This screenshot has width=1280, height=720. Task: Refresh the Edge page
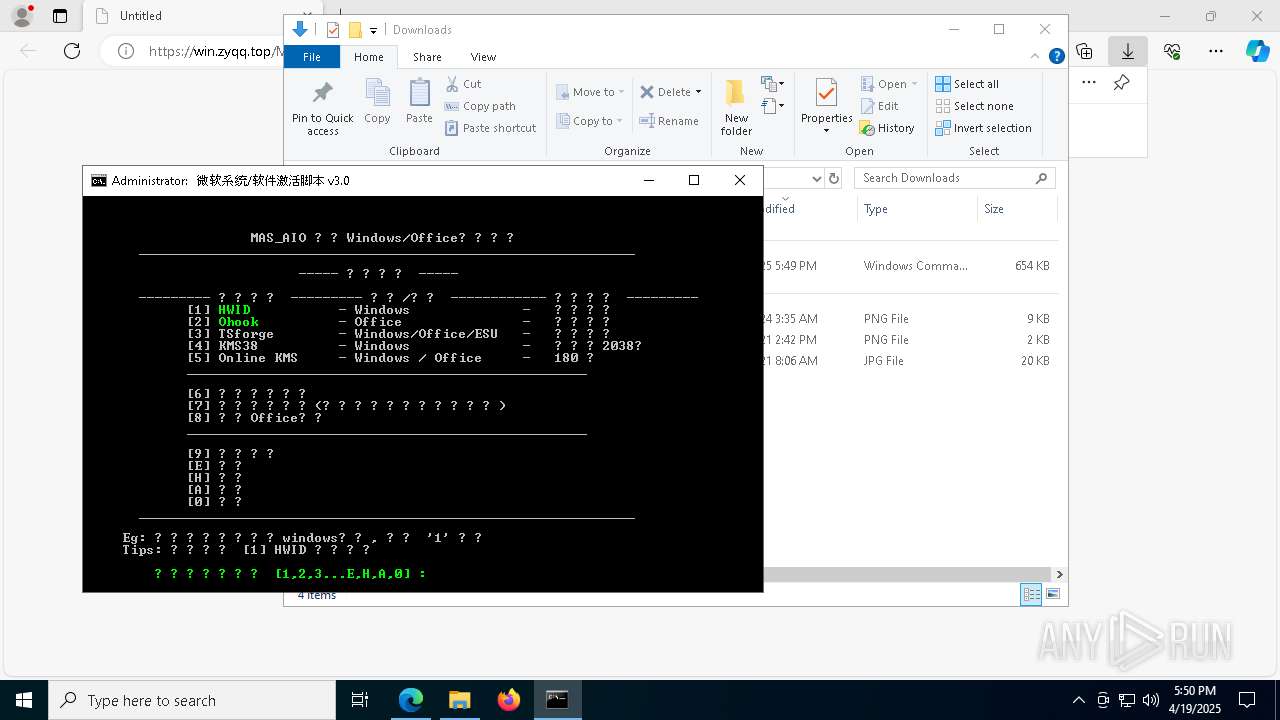pos(72,51)
